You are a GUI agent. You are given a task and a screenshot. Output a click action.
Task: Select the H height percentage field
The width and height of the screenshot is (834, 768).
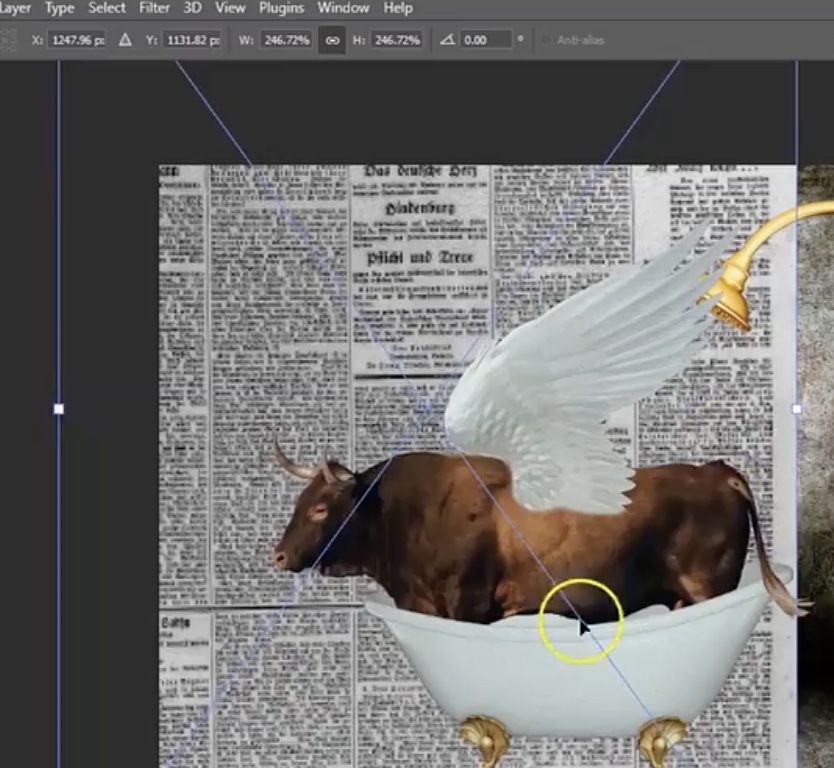[x=397, y=40]
